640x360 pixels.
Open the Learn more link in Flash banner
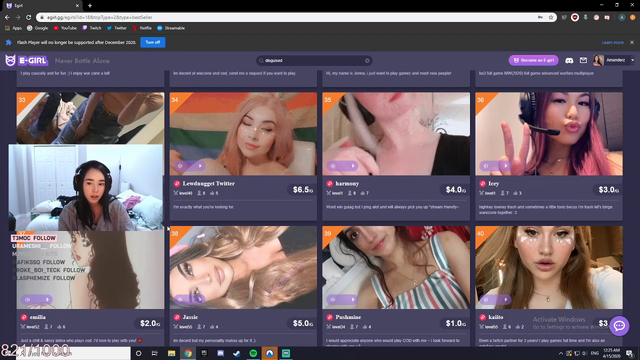pyautogui.click(x=612, y=42)
